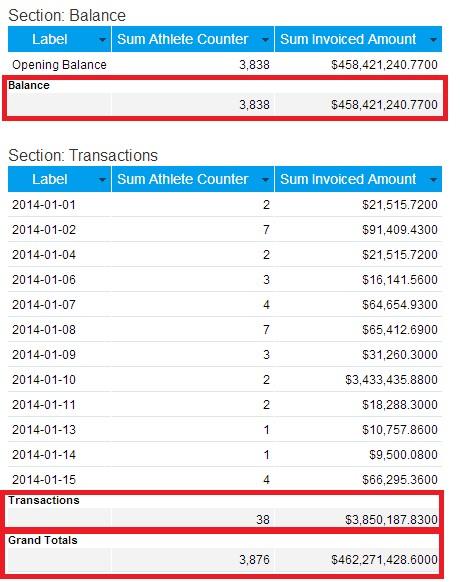The width and height of the screenshot is (460, 582).
Task: Select the 2014-01-02 date label
Action: click(x=44, y=230)
